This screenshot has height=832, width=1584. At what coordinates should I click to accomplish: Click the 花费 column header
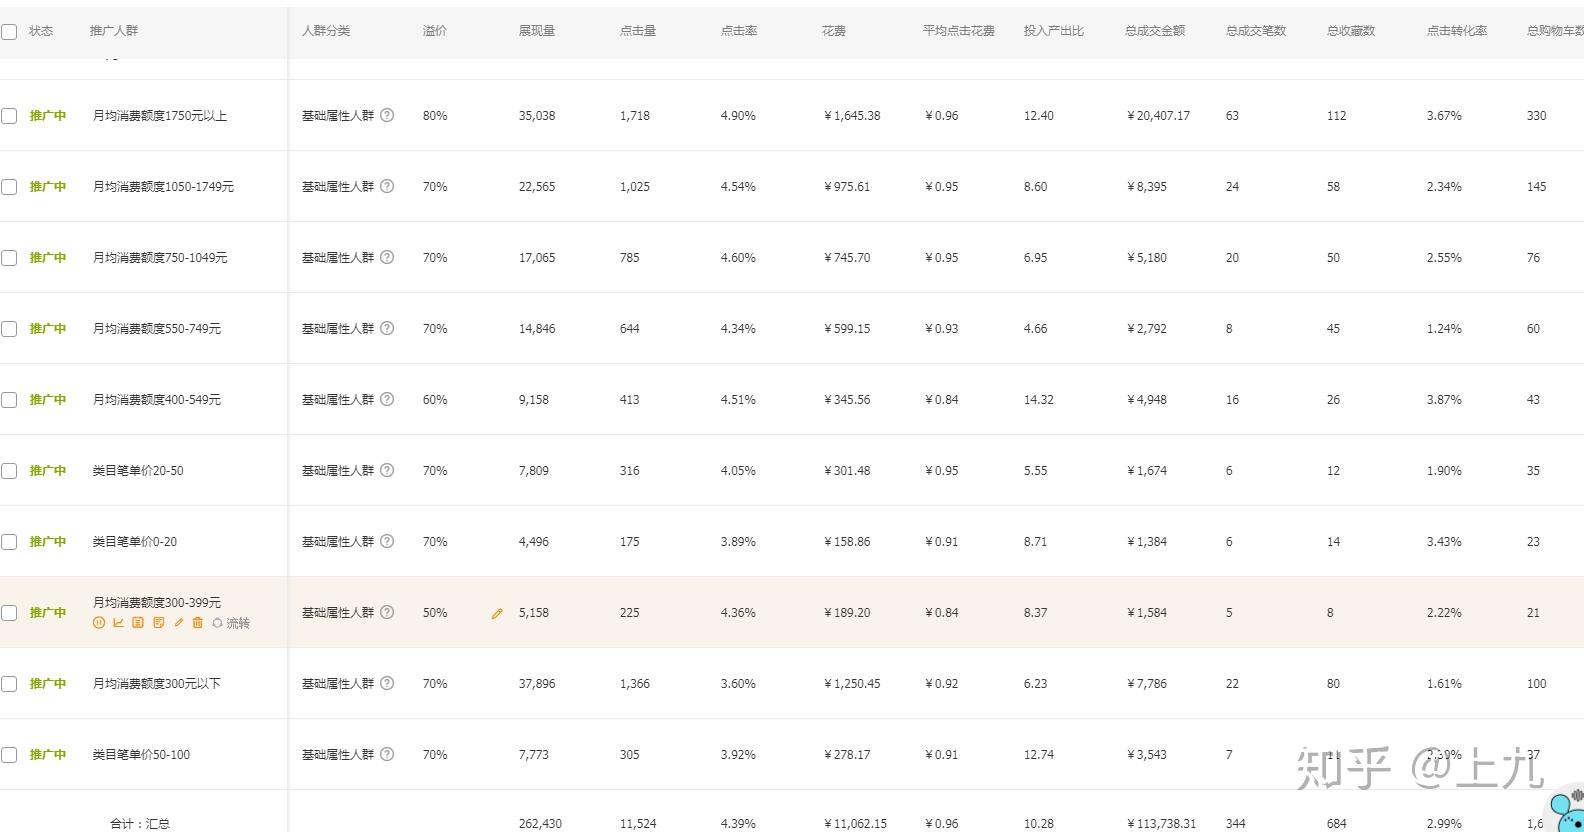coord(833,31)
